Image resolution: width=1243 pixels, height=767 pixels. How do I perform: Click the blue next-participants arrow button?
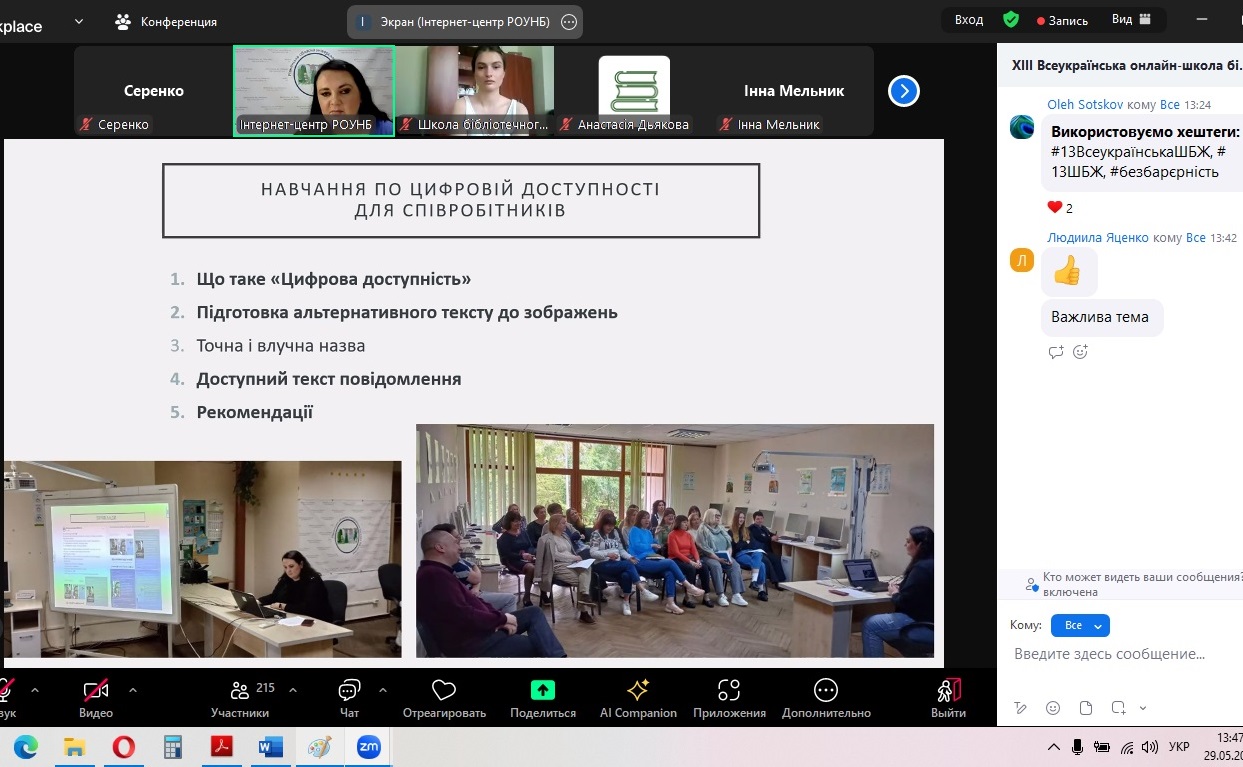pos(904,92)
